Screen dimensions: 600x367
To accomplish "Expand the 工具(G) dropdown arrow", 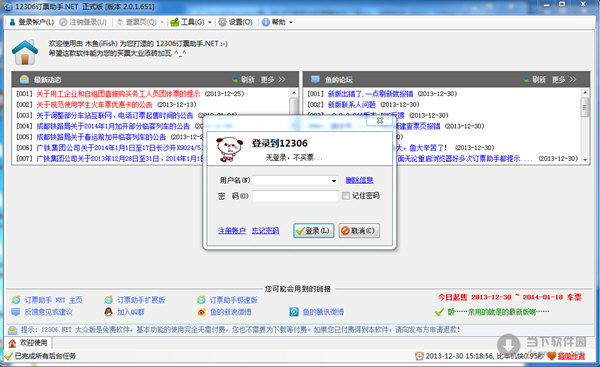I will pyautogui.click(x=210, y=23).
